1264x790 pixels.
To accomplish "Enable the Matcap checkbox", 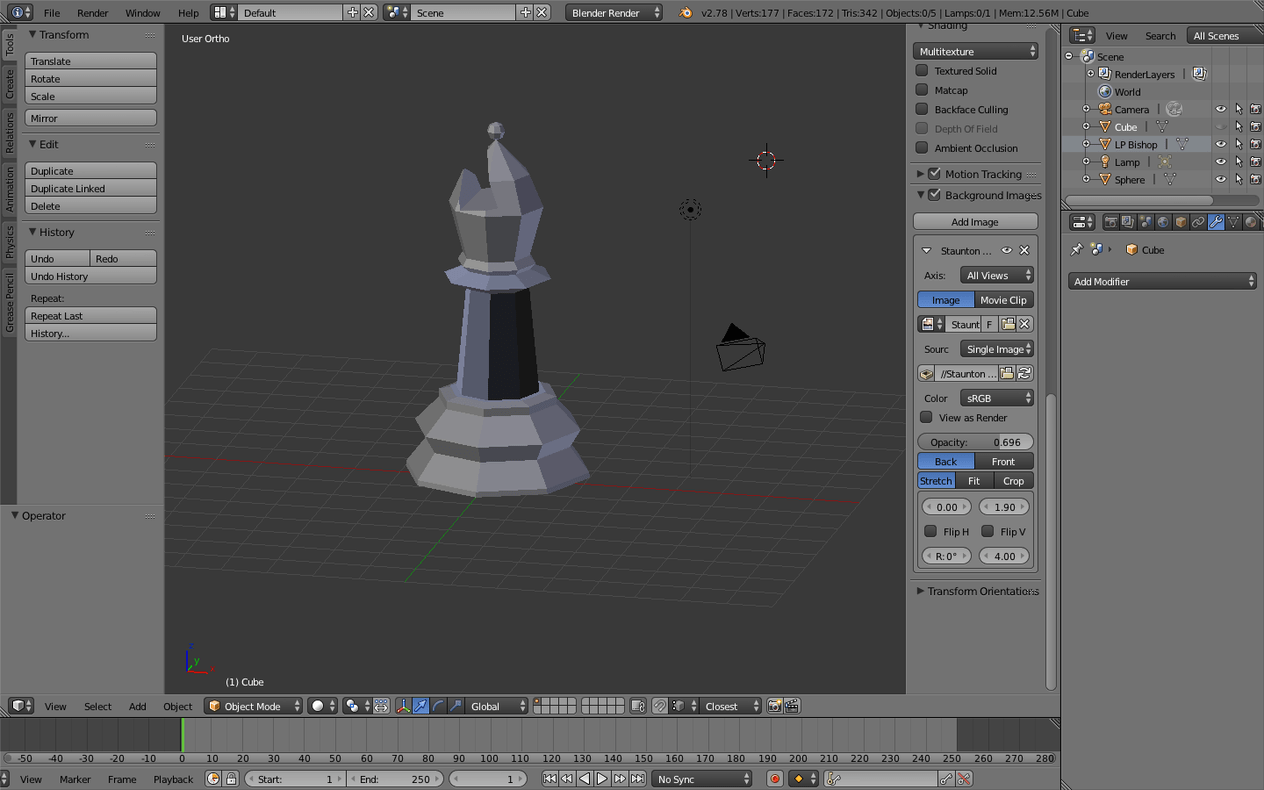I will pyautogui.click(x=922, y=90).
